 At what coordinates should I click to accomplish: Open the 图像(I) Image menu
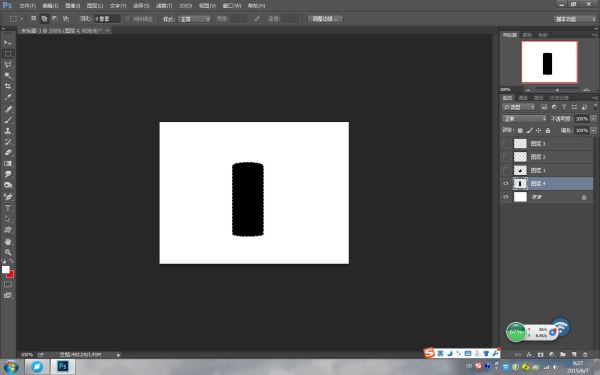tap(72, 5)
